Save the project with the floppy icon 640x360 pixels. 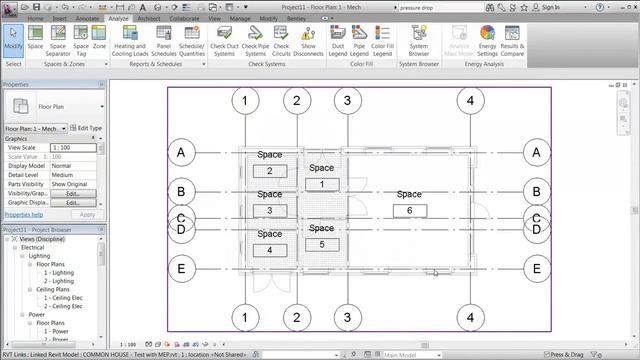(x=37, y=7)
